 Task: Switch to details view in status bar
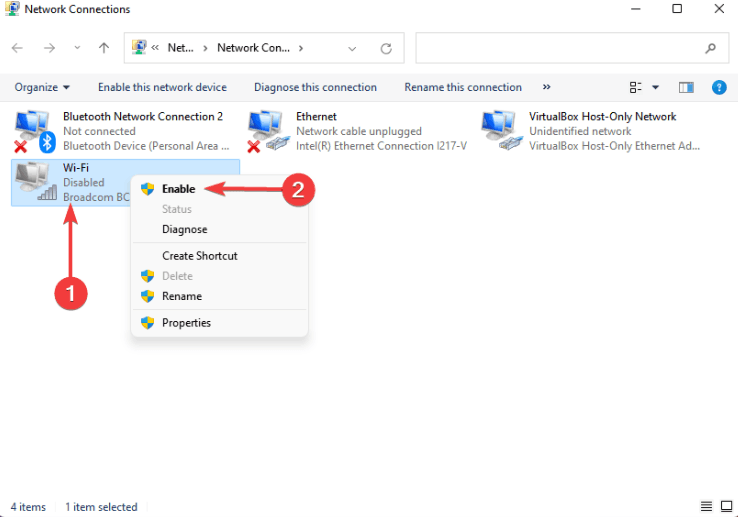tap(706, 506)
